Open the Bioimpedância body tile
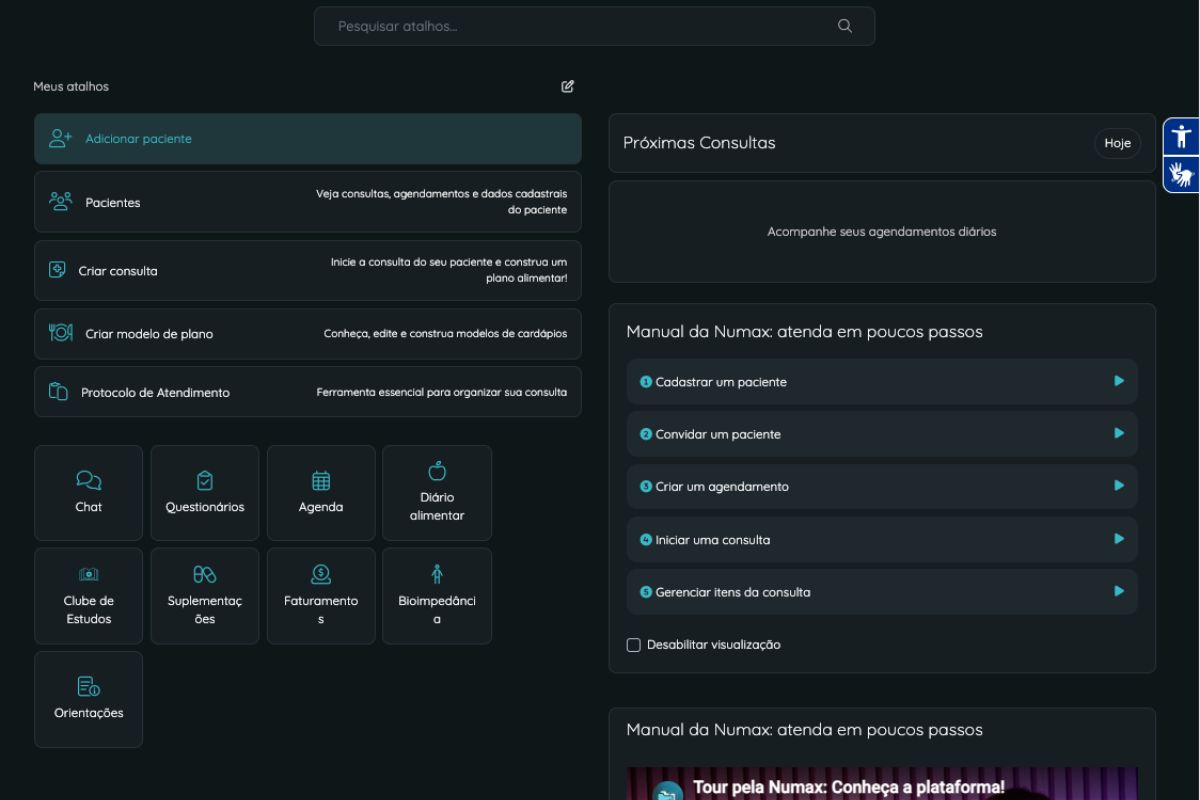 click(x=437, y=596)
